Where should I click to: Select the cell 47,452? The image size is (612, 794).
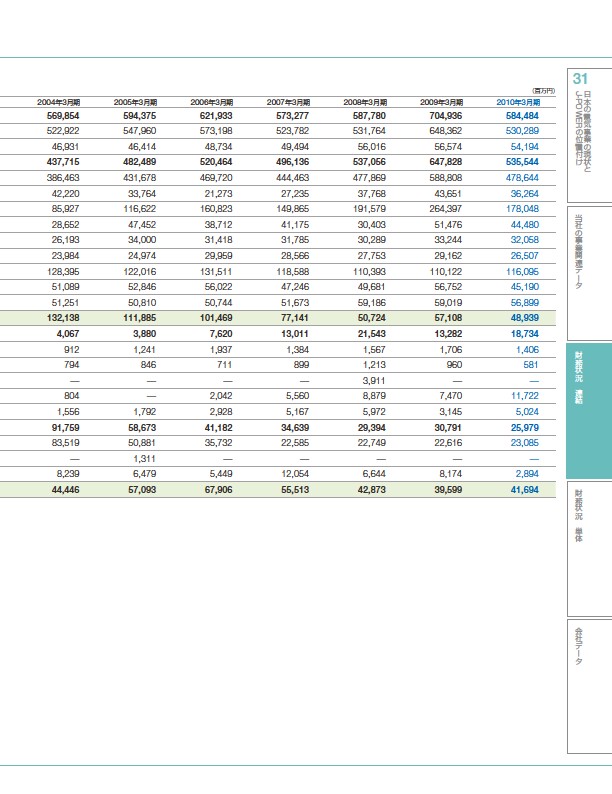pyautogui.click(x=142, y=225)
